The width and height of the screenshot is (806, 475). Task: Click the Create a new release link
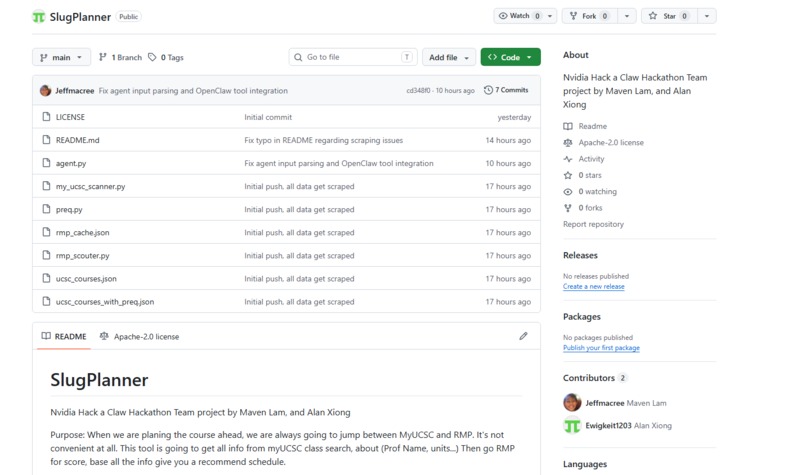(594, 286)
